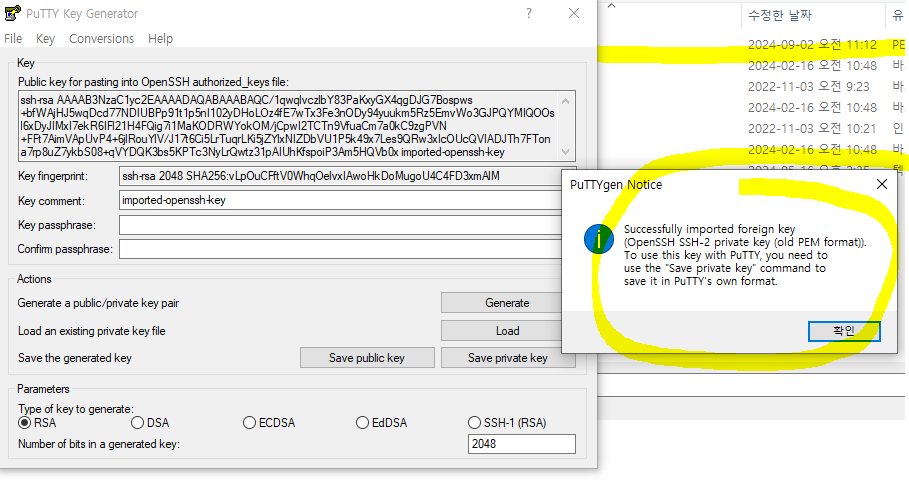
Task: Click the sort chevron above Explorer columns
Action: 611,5
